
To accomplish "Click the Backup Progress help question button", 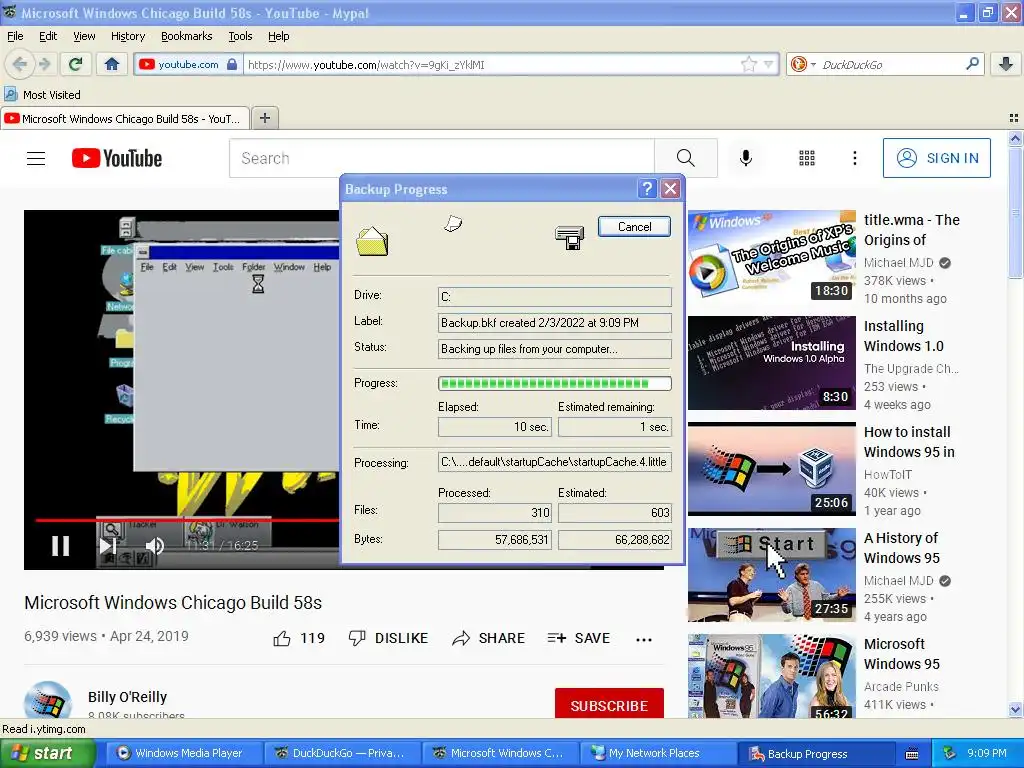I will pos(647,189).
